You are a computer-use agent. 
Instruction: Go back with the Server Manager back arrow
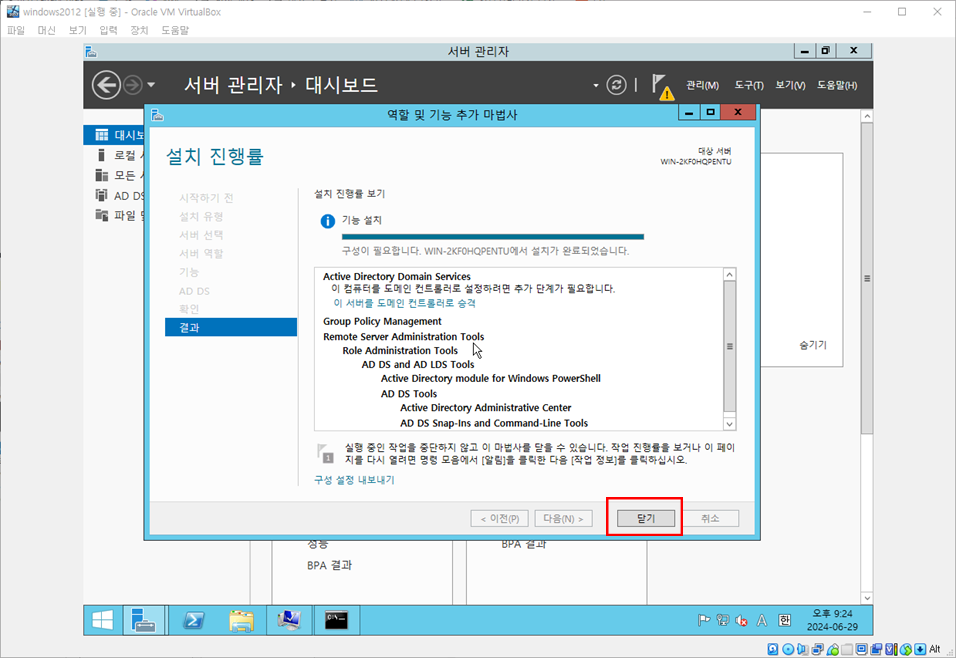[x=106, y=85]
